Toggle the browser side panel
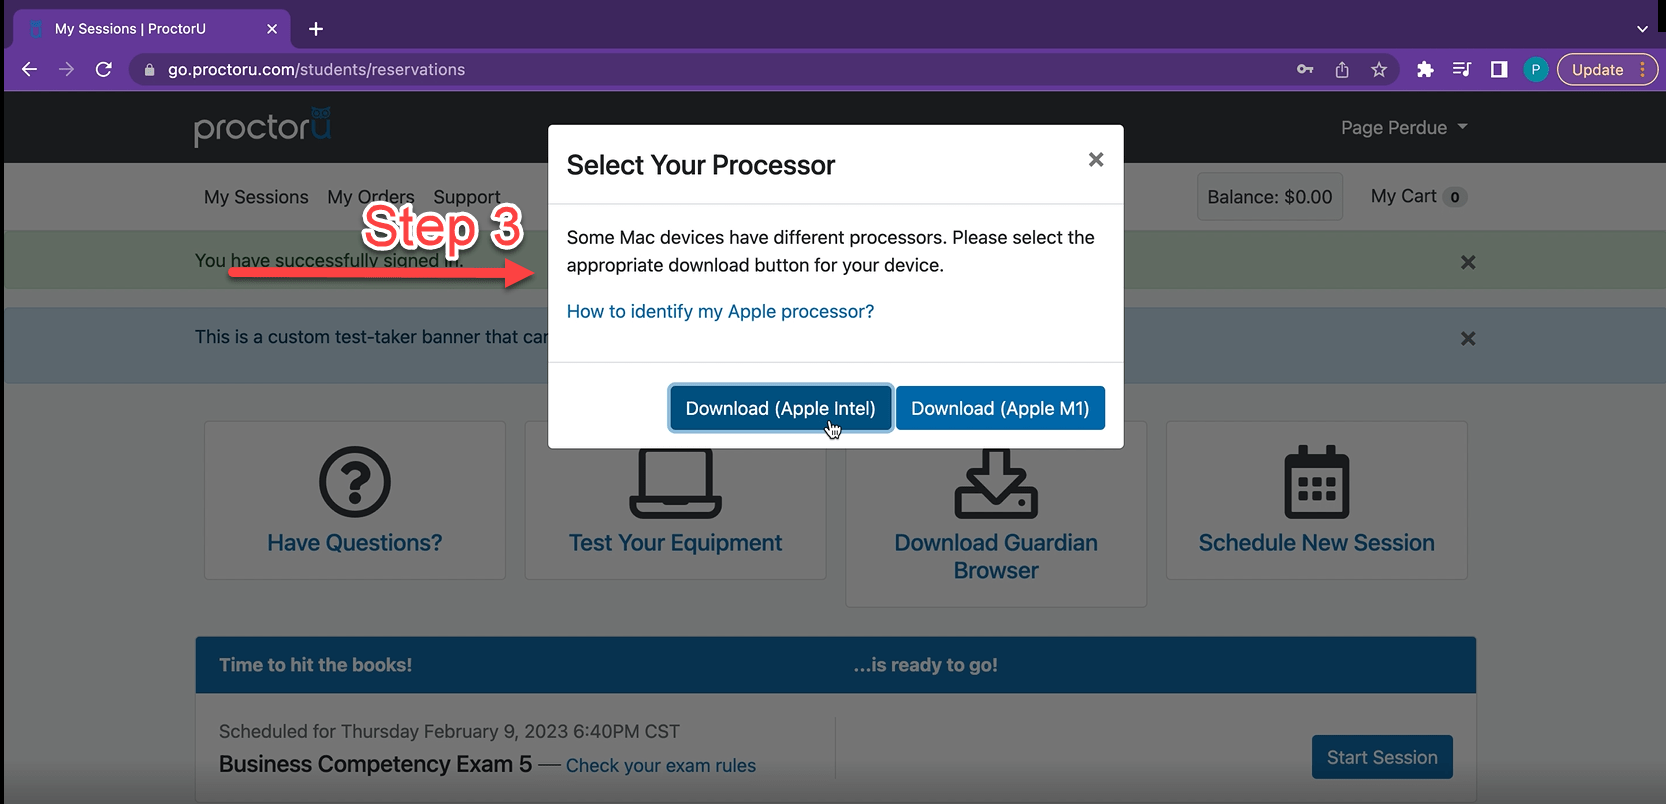Image resolution: width=1666 pixels, height=804 pixels. (x=1499, y=70)
